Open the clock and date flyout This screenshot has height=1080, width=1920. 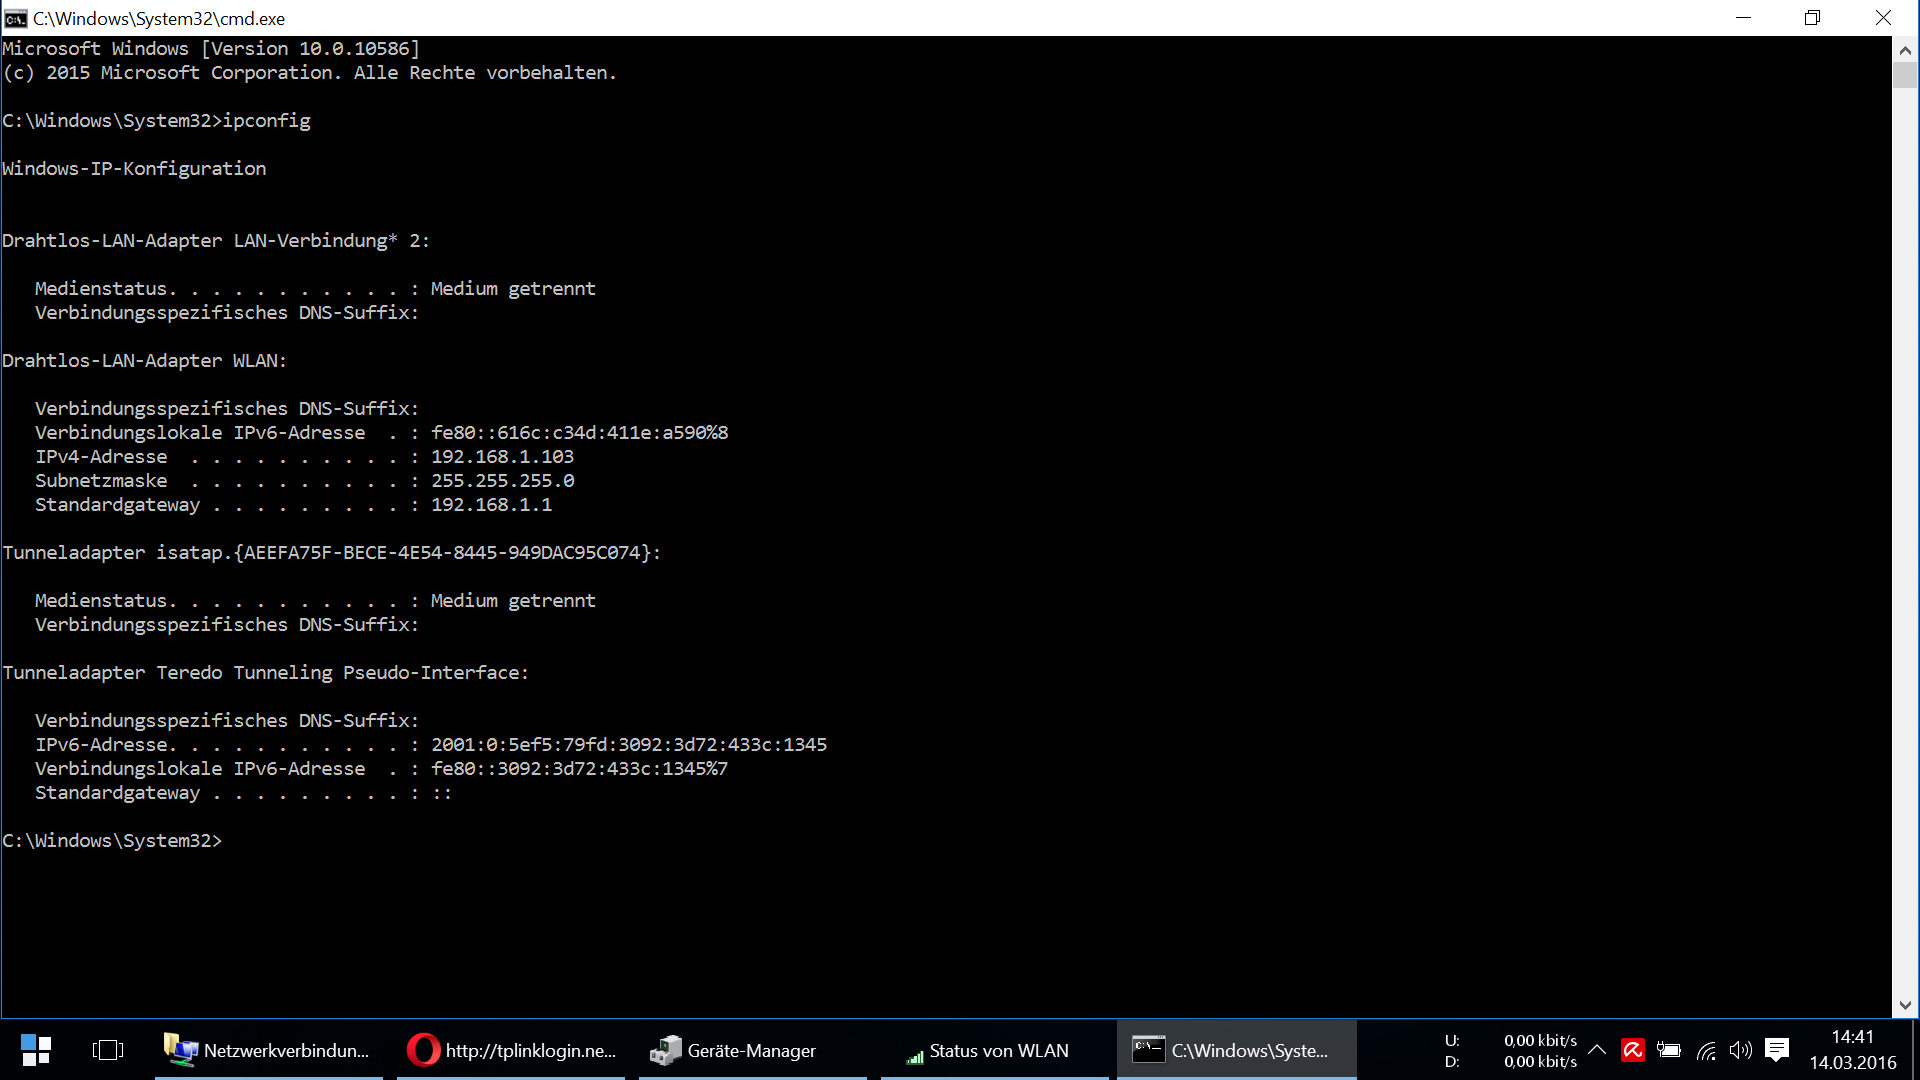pos(1852,1050)
